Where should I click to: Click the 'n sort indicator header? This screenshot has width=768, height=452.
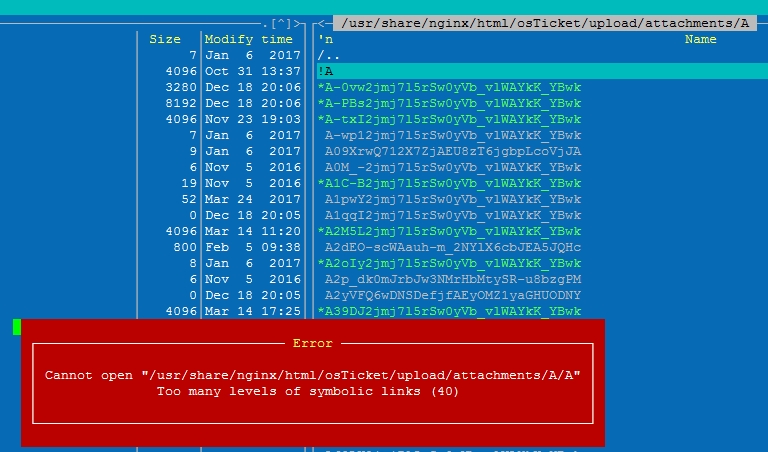click(325, 39)
